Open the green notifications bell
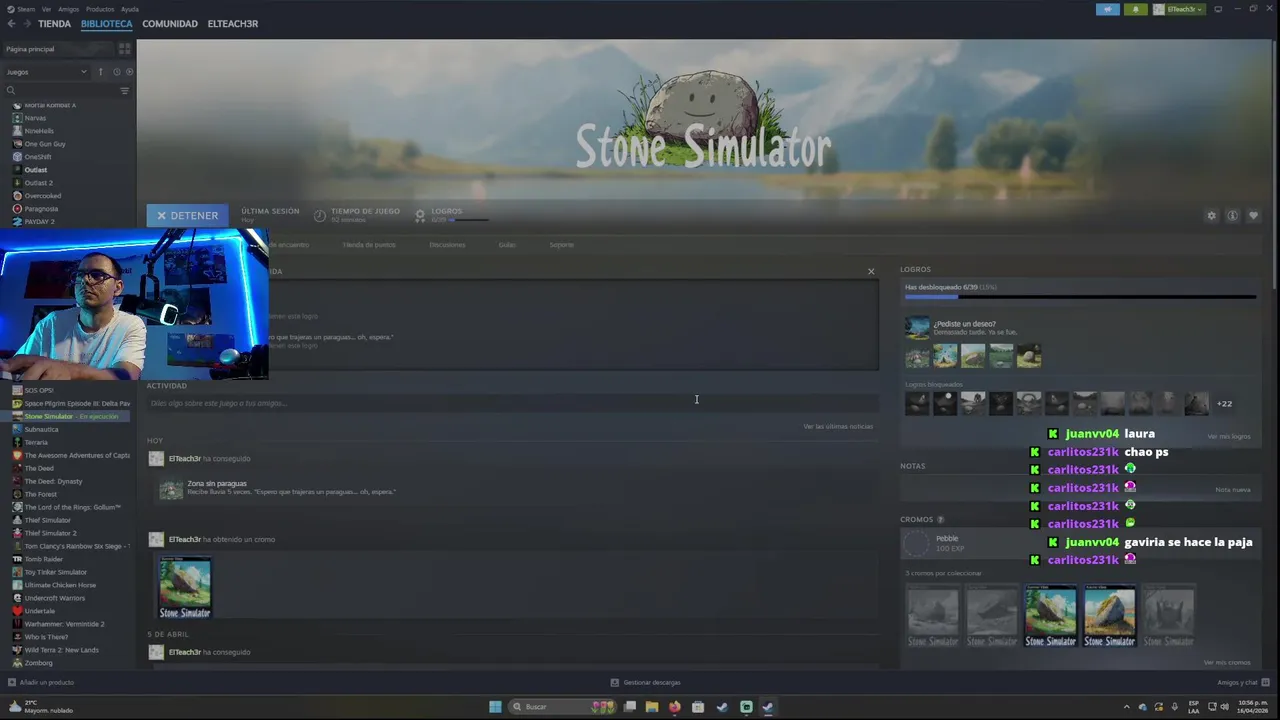 click(x=1135, y=9)
